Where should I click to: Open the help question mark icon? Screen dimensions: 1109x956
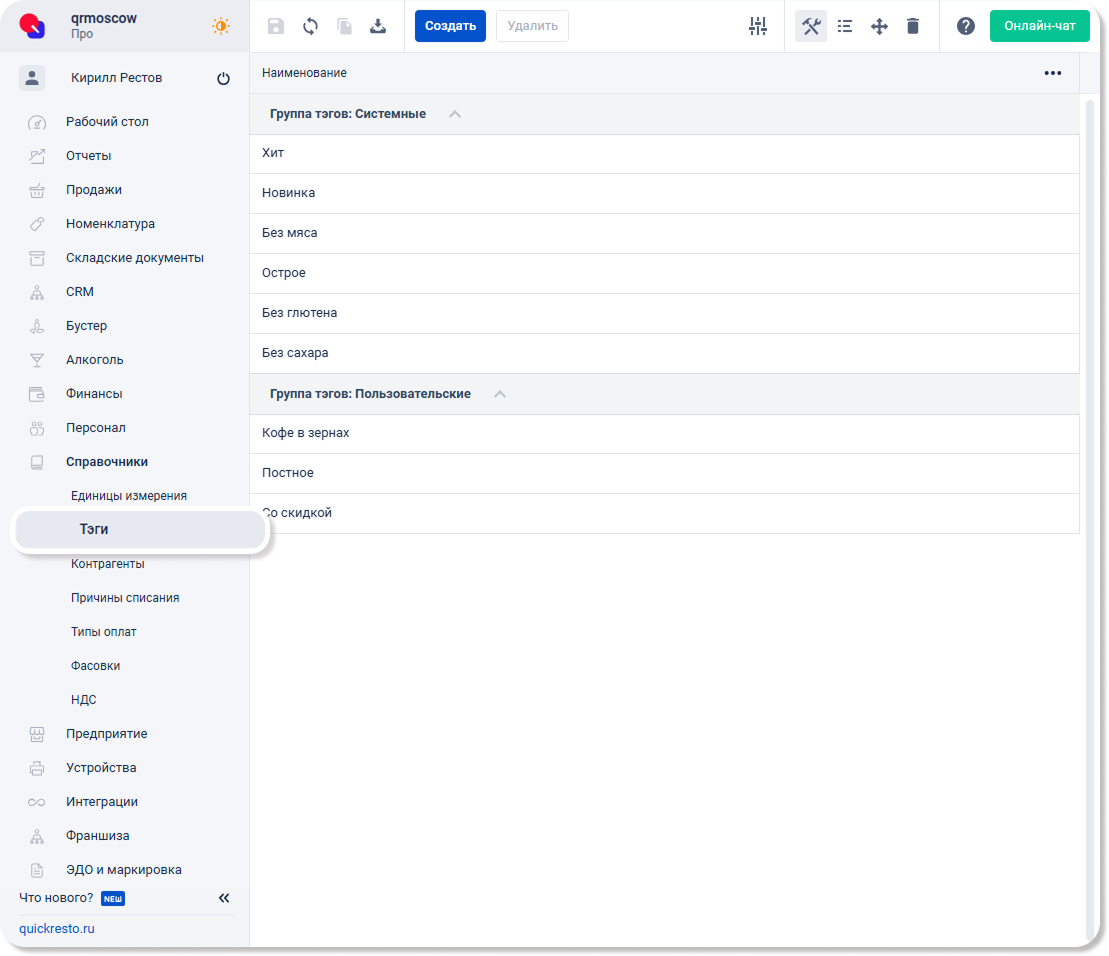[x=966, y=26]
